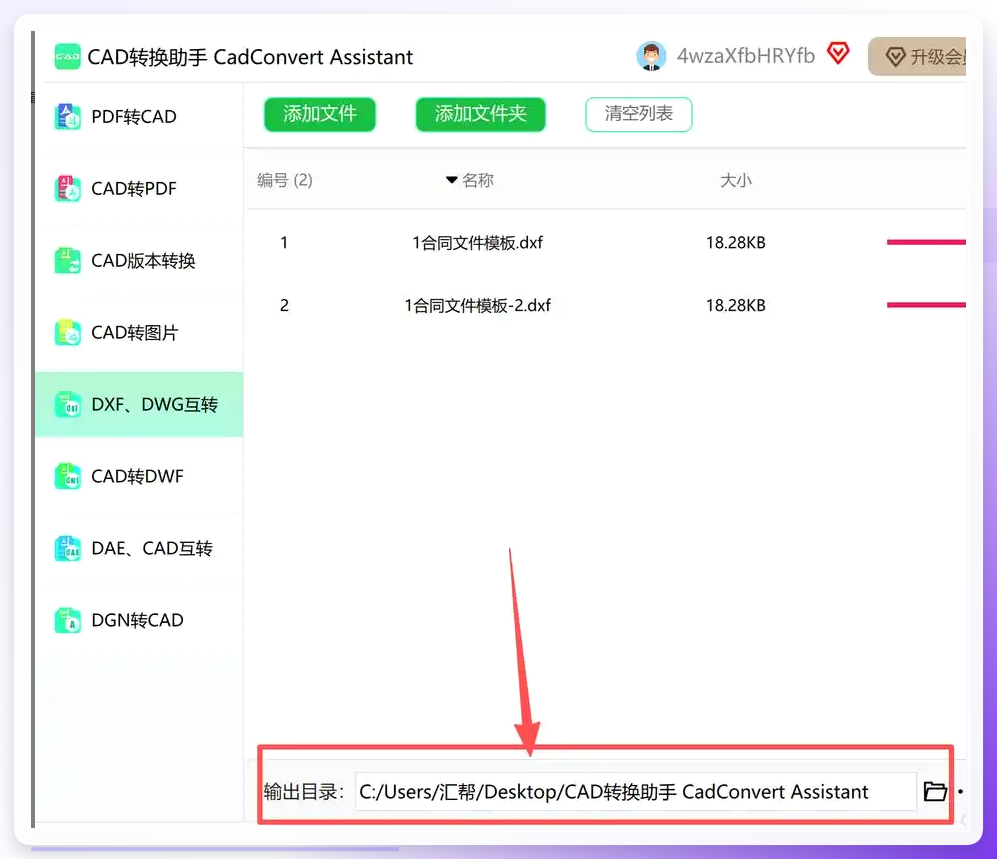This screenshot has width=997, height=859.
Task: Click the progress bar for 1合同文件模板.dxf
Action: (926, 242)
